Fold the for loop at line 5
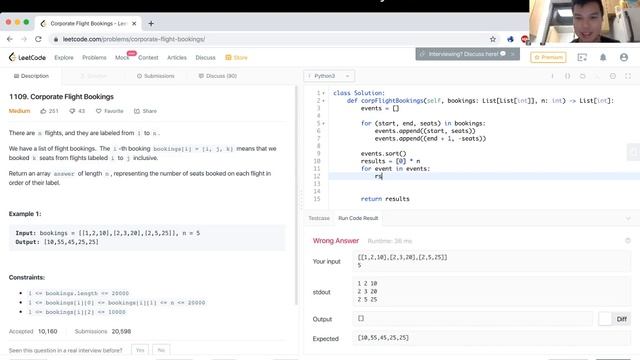Screen dimensions: 640x360 click(x=324, y=123)
